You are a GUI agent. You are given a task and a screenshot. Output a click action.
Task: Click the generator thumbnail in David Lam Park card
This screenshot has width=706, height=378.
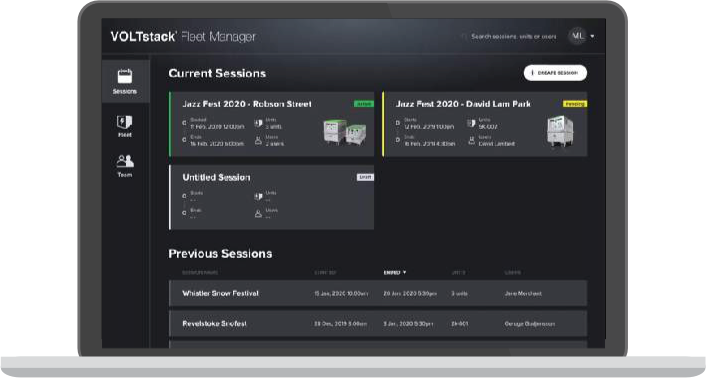click(x=560, y=131)
